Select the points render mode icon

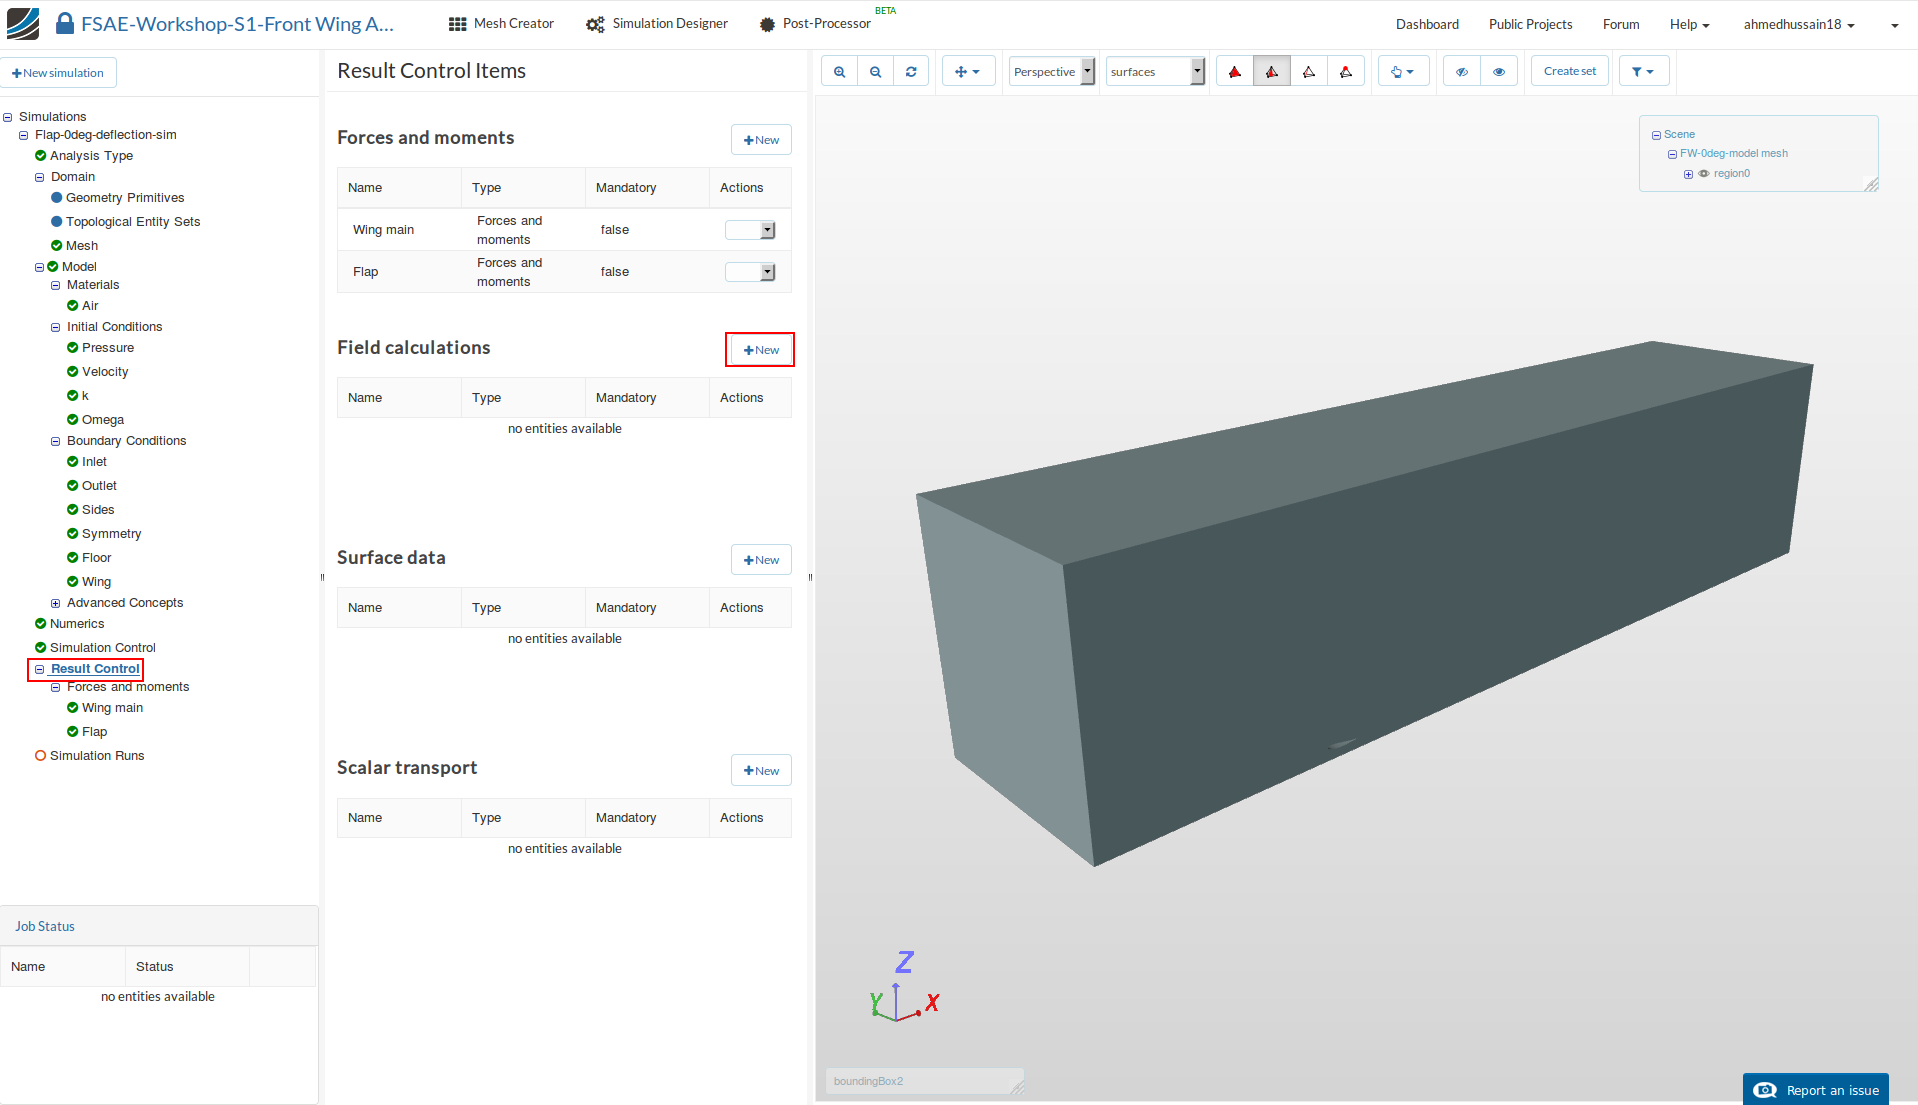click(1345, 72)
